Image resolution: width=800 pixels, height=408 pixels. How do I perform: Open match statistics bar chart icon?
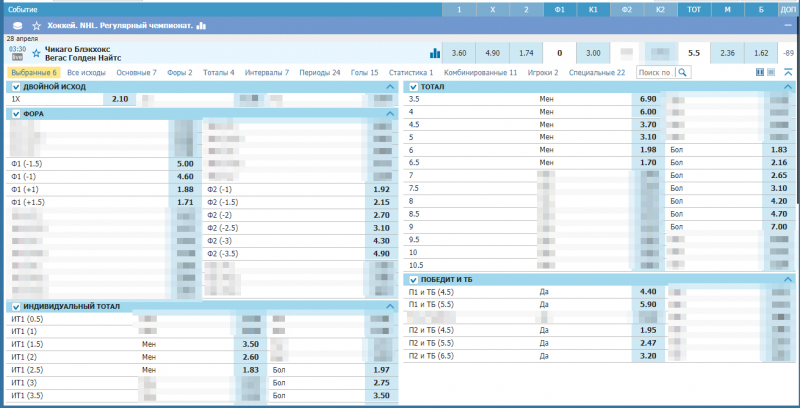point(435,53)
